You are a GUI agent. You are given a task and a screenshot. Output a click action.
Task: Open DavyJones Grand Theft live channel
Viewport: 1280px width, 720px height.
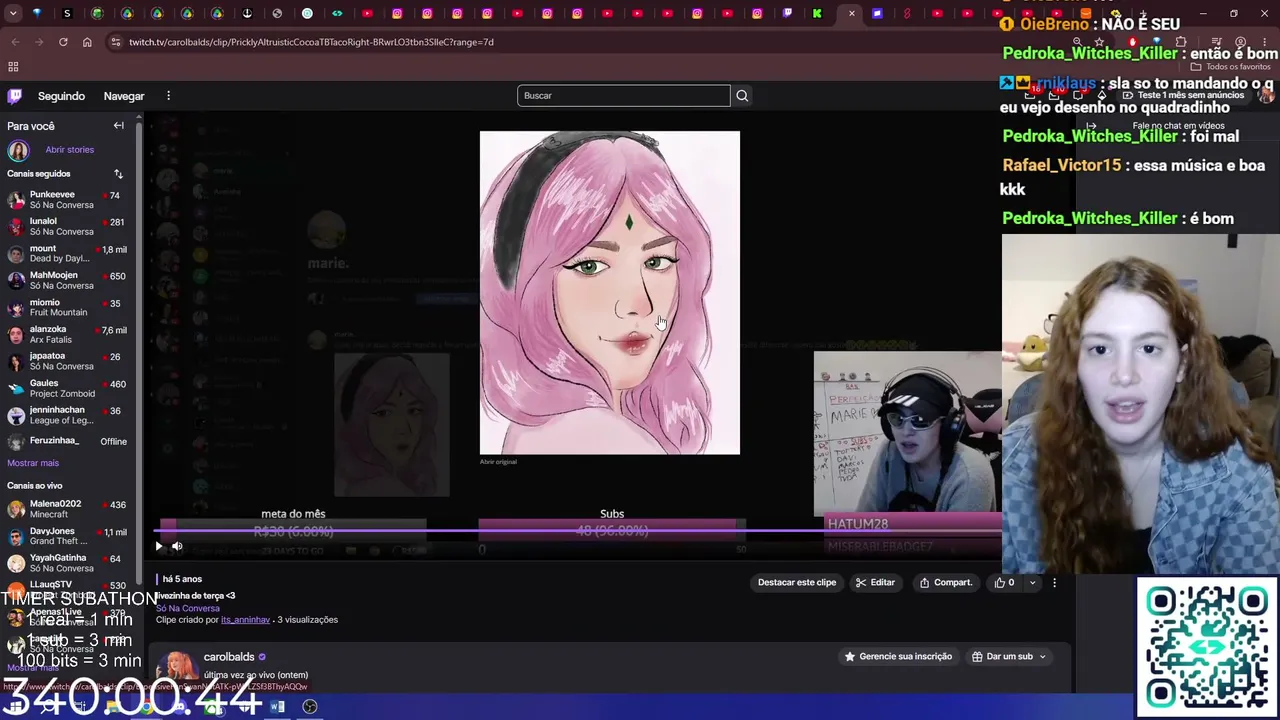[67, 536]
